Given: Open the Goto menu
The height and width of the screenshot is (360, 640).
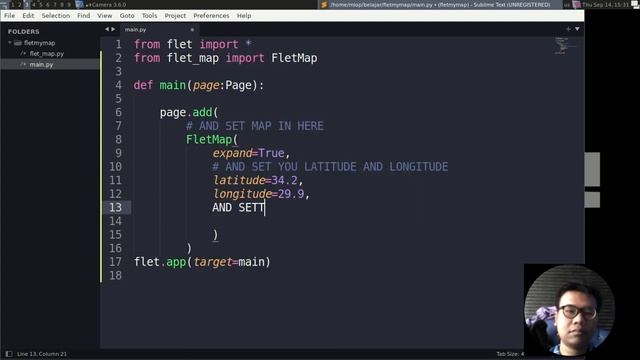Looking at the screenshot, I should [127, 16].
